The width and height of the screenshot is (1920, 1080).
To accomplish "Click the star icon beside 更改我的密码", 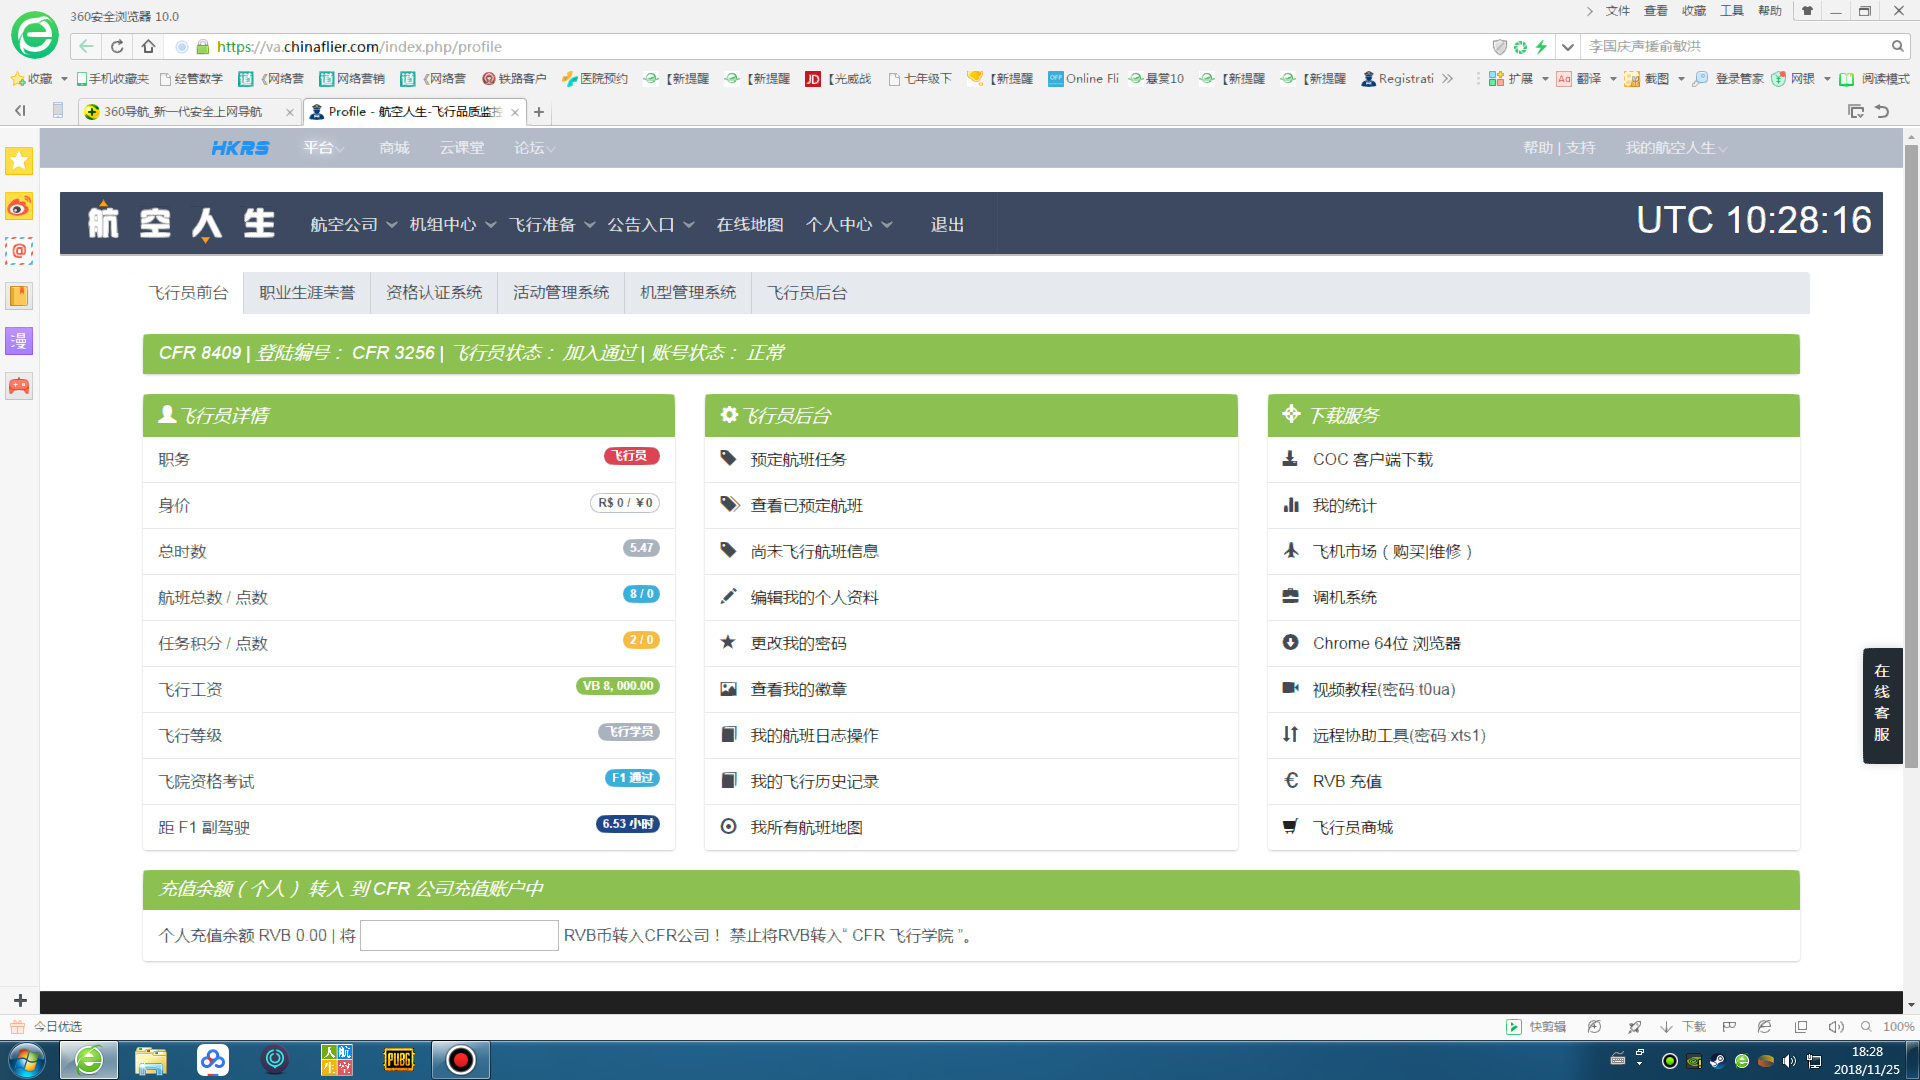I will click(729, 642).
